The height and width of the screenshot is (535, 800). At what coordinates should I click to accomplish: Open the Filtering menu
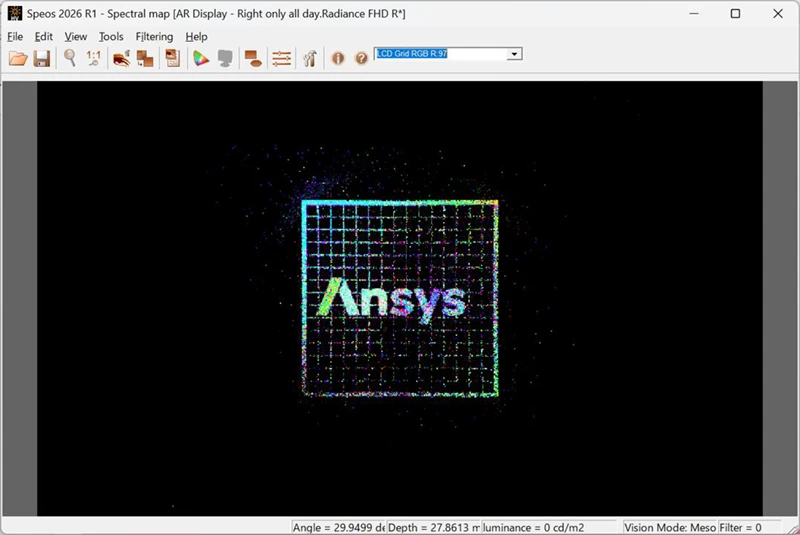tap(154, 37)
